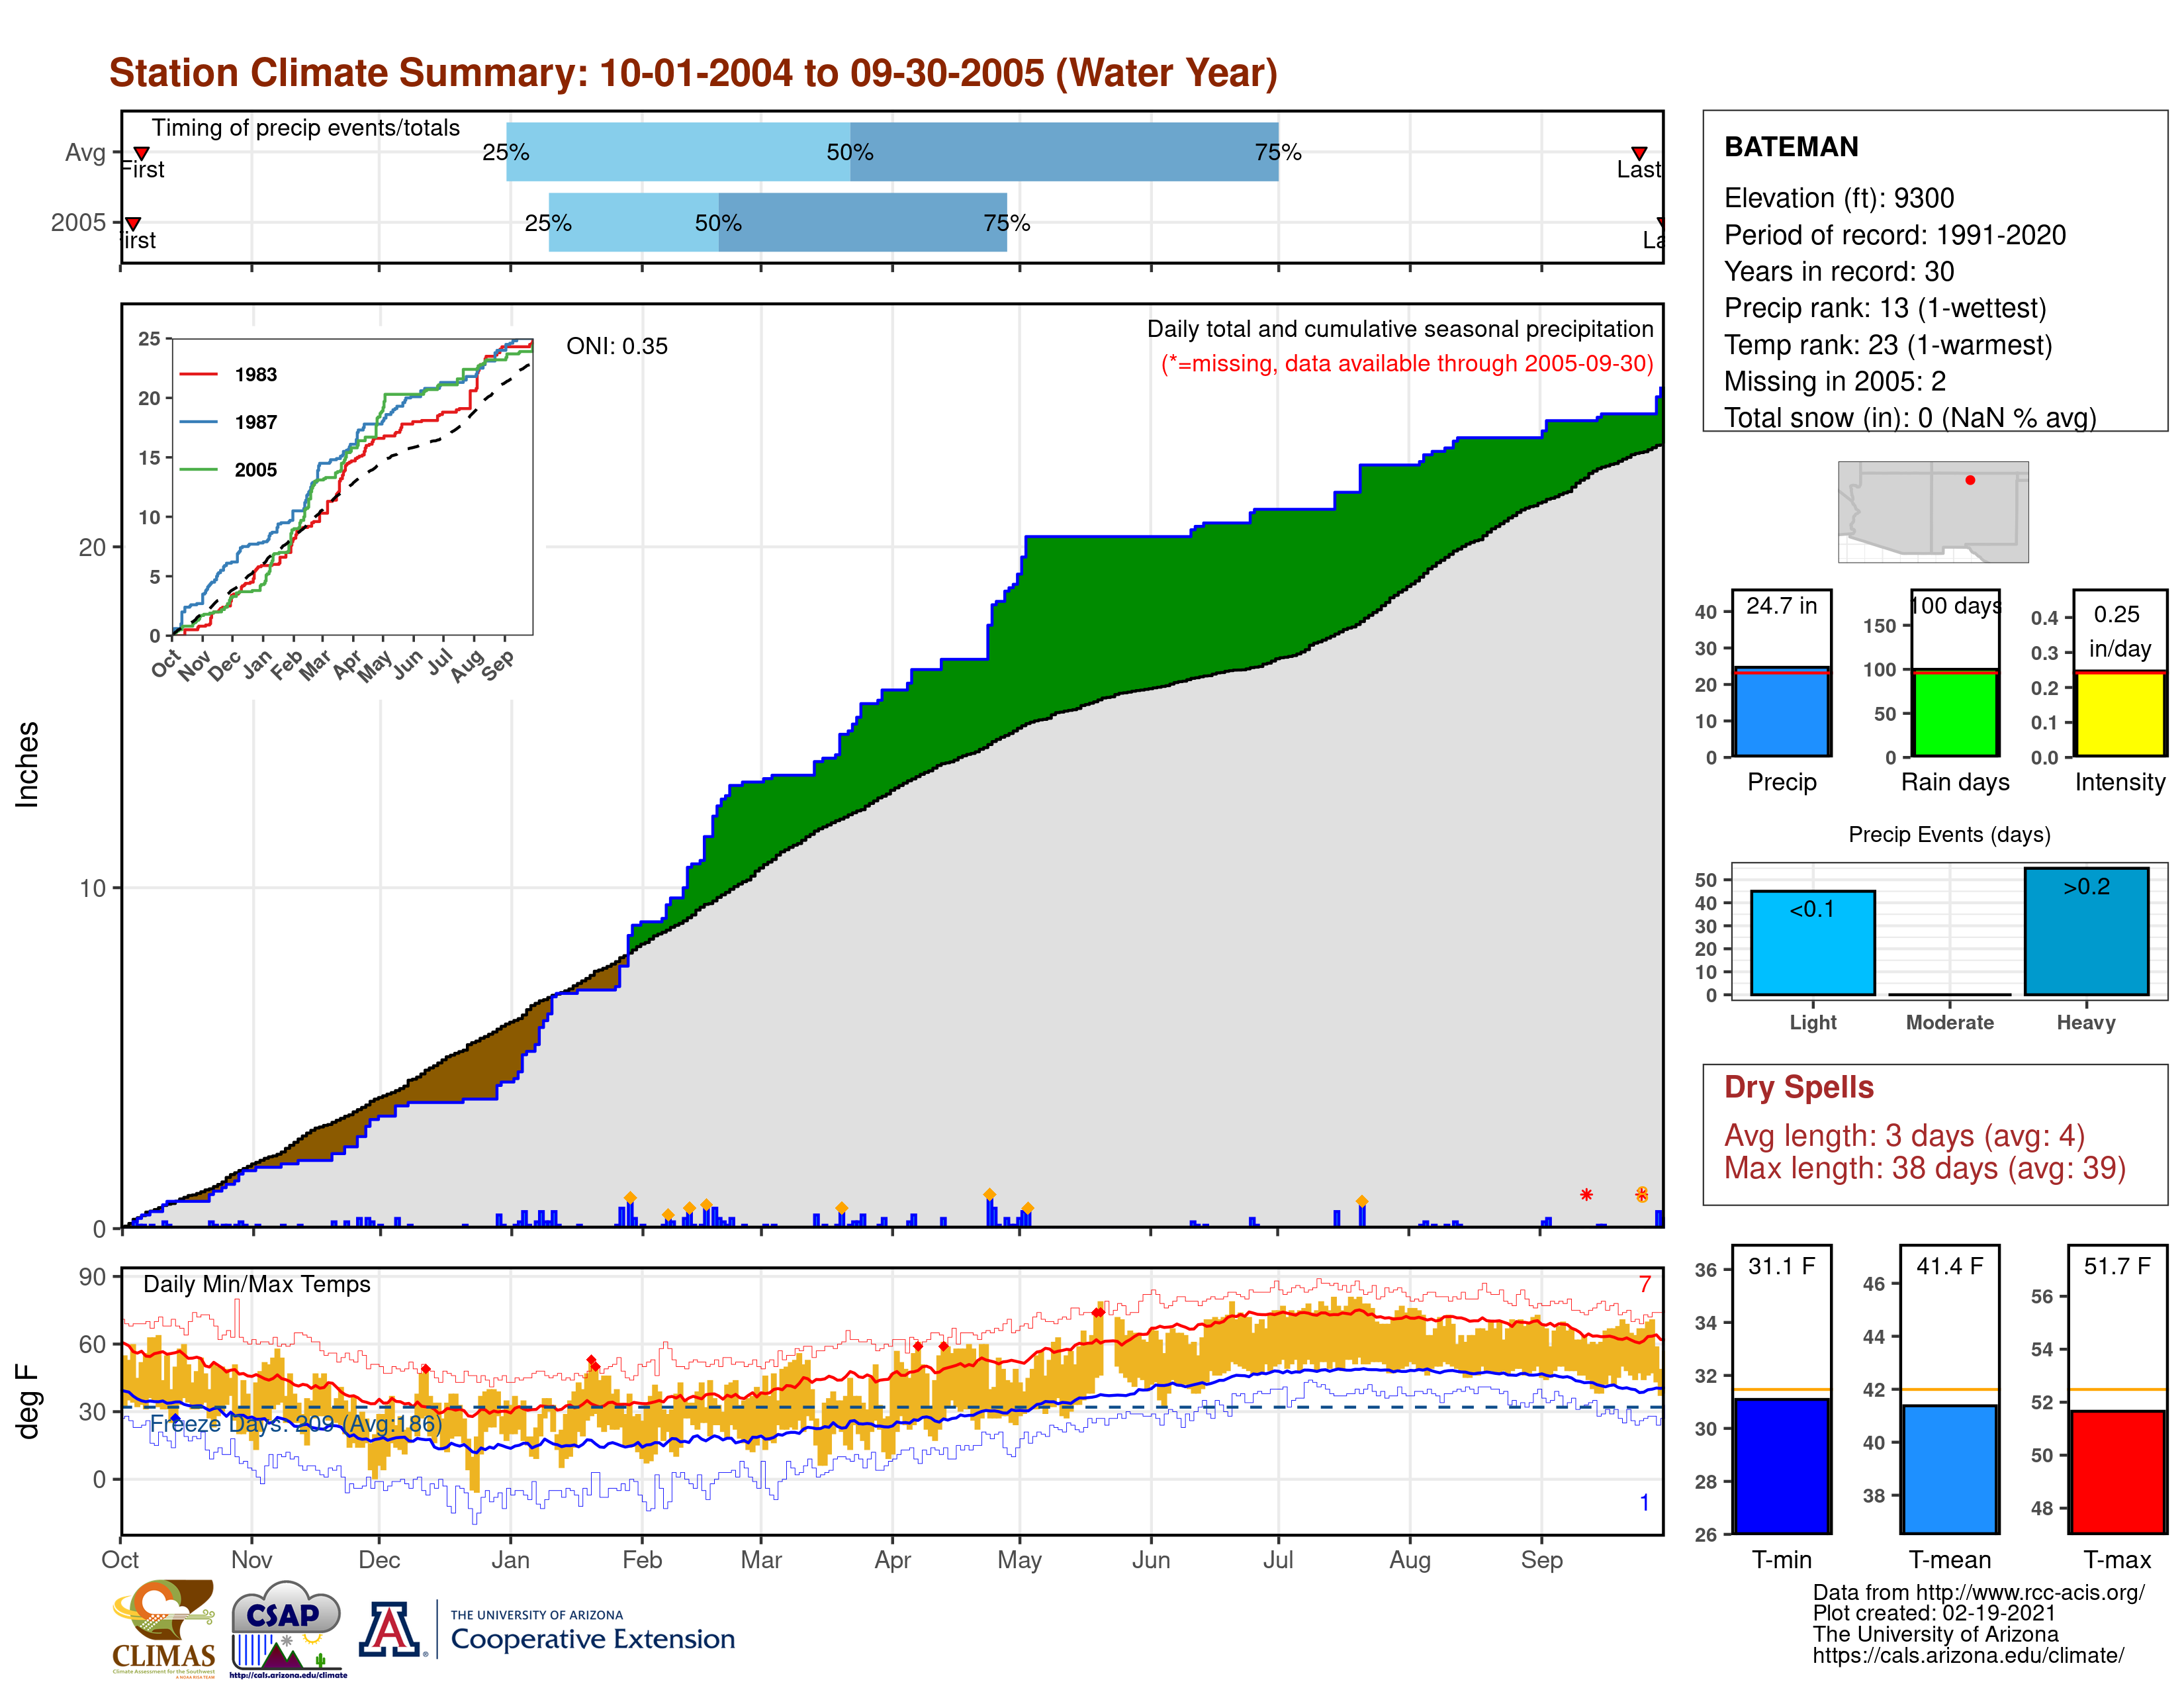
Task: Click the blue Precip bar chart bar
Action: pyautogui.click(x=1782, y=712)
